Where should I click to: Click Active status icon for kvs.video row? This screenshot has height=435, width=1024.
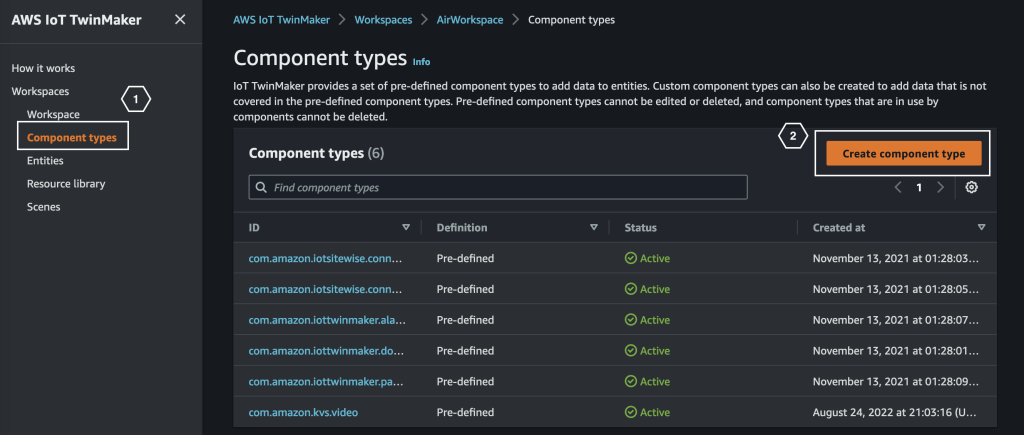(630, 412)
